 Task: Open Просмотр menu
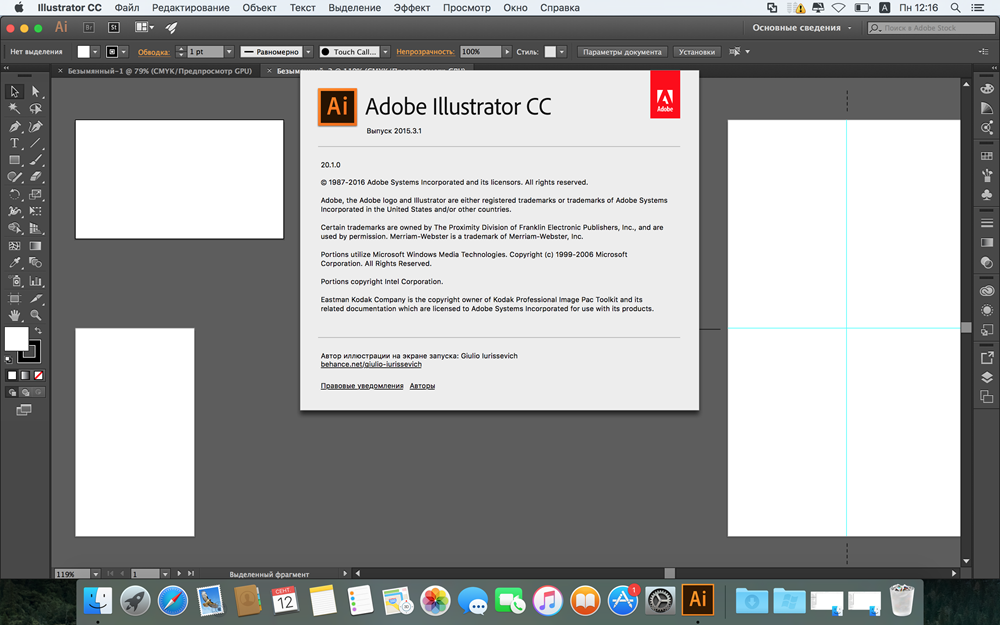pyautogui.click(x=467, y=8)
